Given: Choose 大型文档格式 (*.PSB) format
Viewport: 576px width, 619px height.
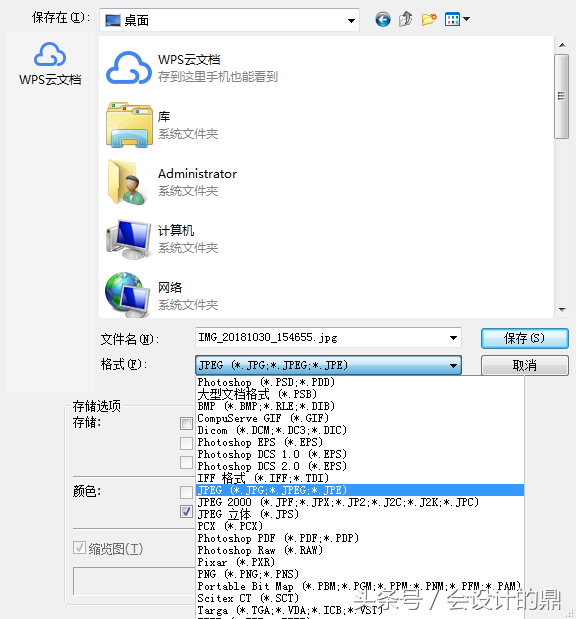Looking at the screenshot, I should tap(360, 394).
